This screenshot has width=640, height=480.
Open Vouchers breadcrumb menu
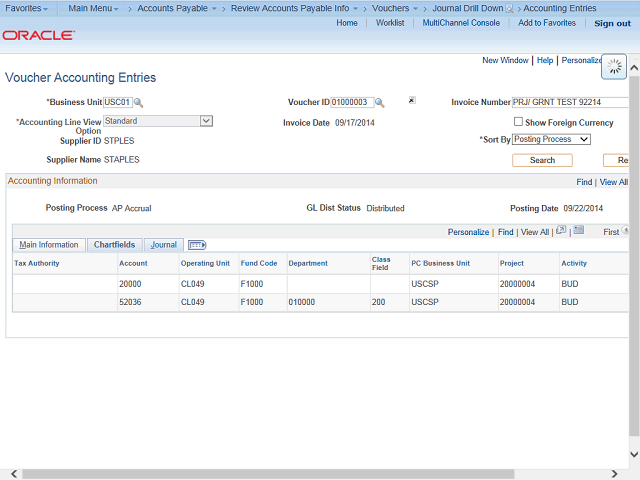coord(394,8)
